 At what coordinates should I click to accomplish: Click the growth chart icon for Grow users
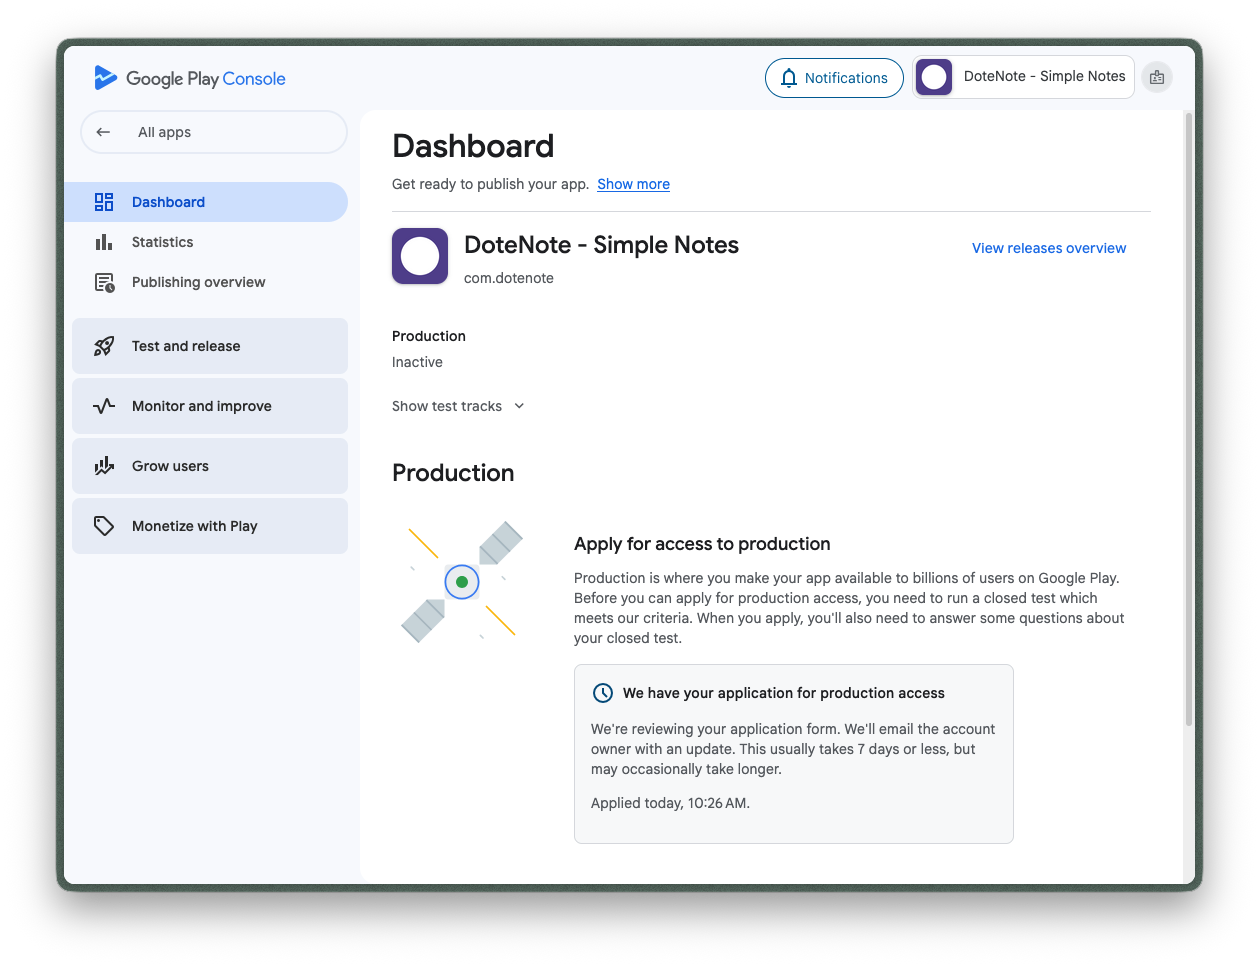[x=104, y=466]
